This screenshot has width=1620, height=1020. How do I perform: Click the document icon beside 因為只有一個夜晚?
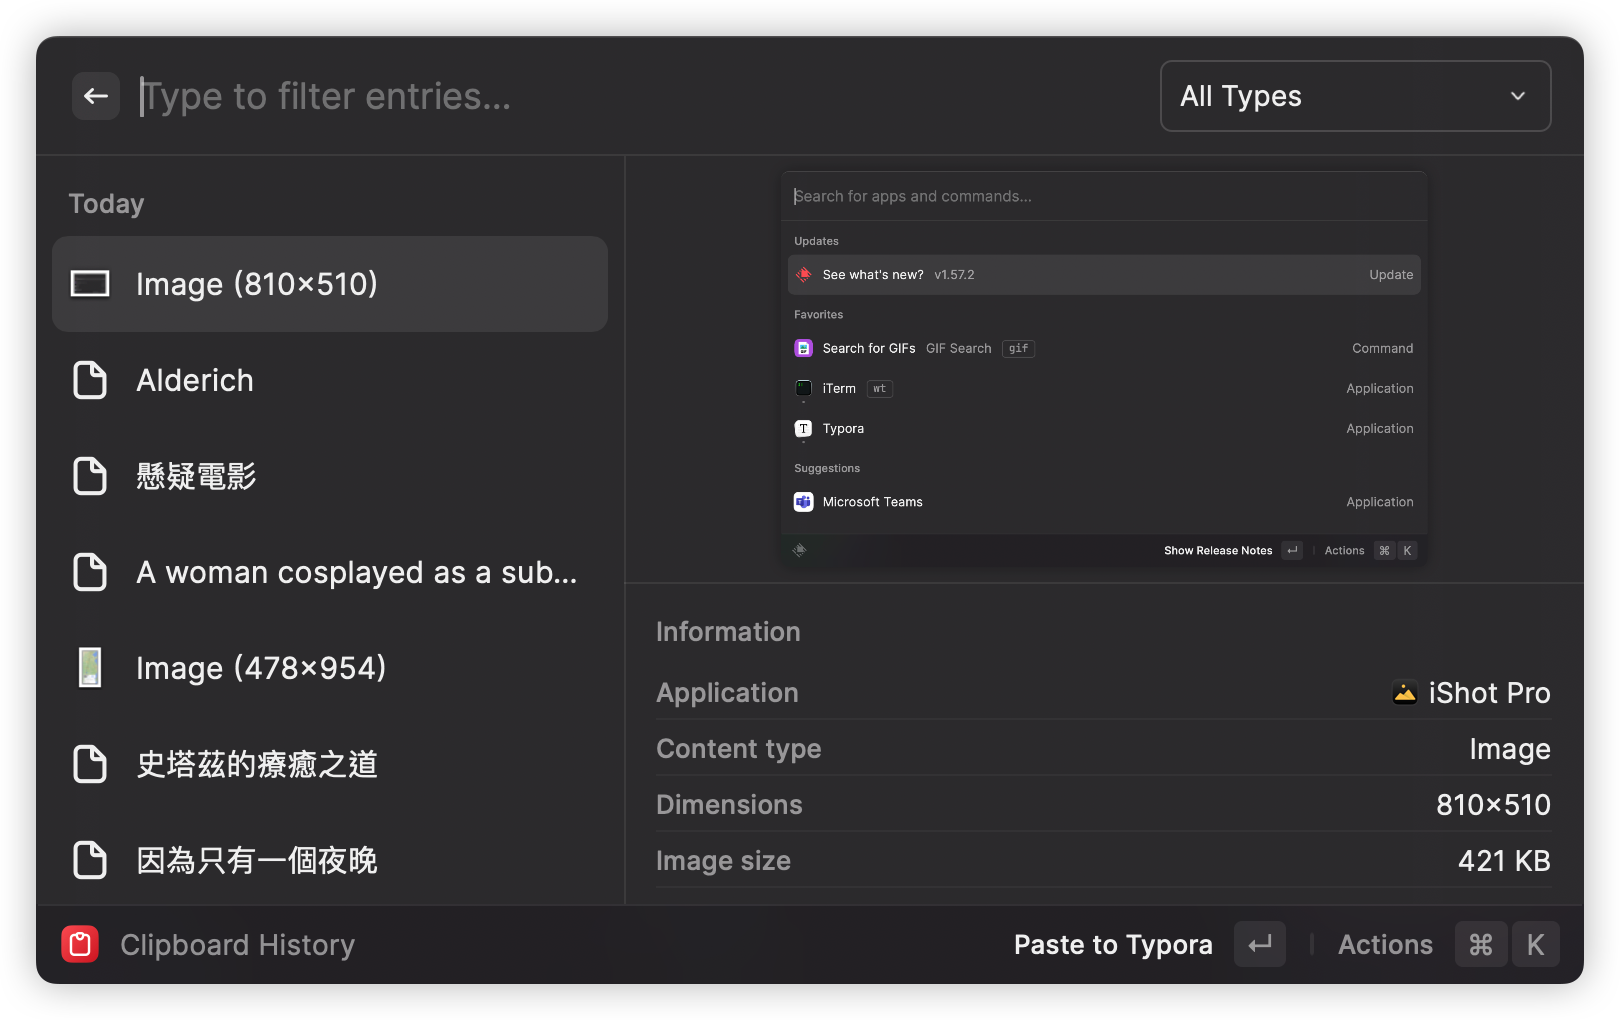(90, 860)
